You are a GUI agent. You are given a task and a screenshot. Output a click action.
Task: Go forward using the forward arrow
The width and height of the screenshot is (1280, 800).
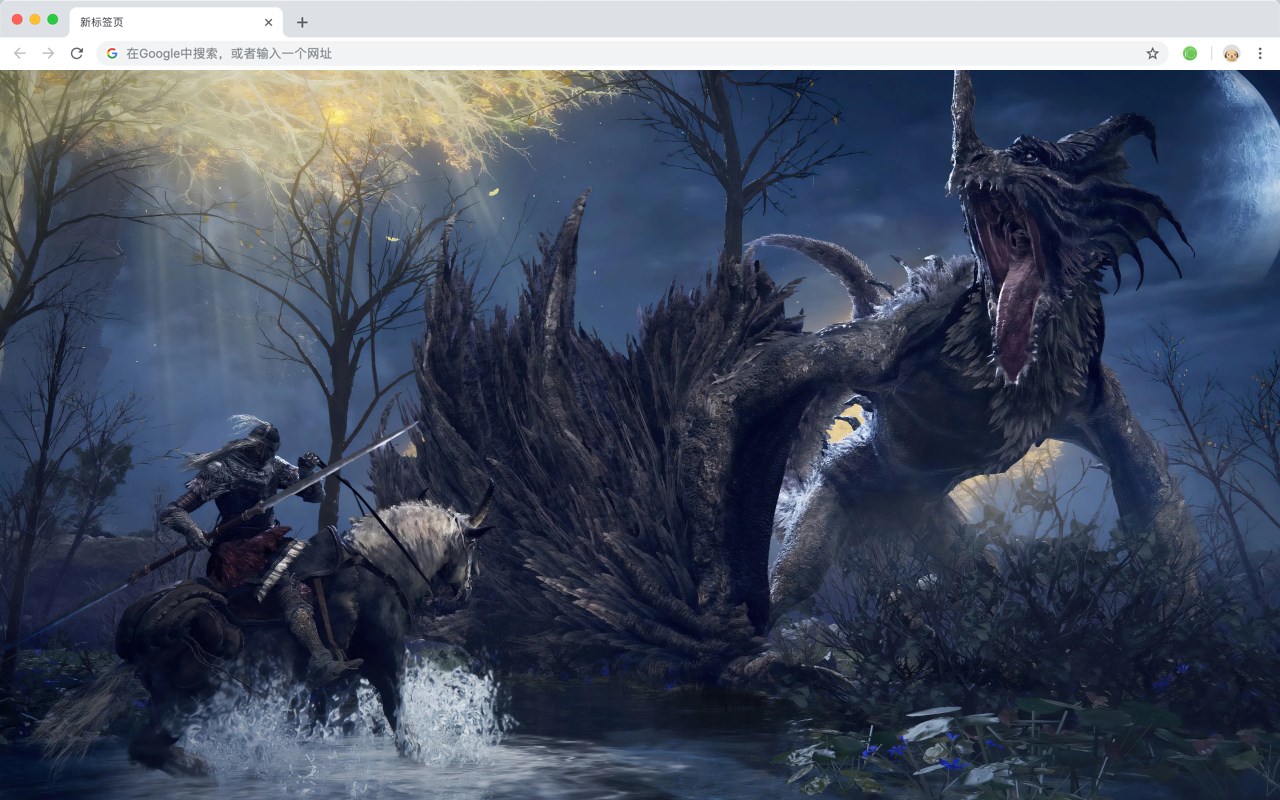click(x=48, y=53)
